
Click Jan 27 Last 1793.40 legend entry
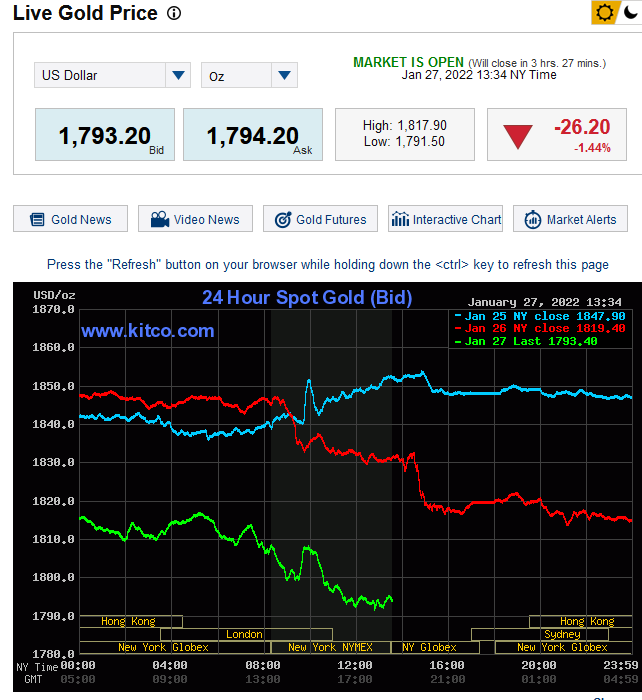point(526,341)
